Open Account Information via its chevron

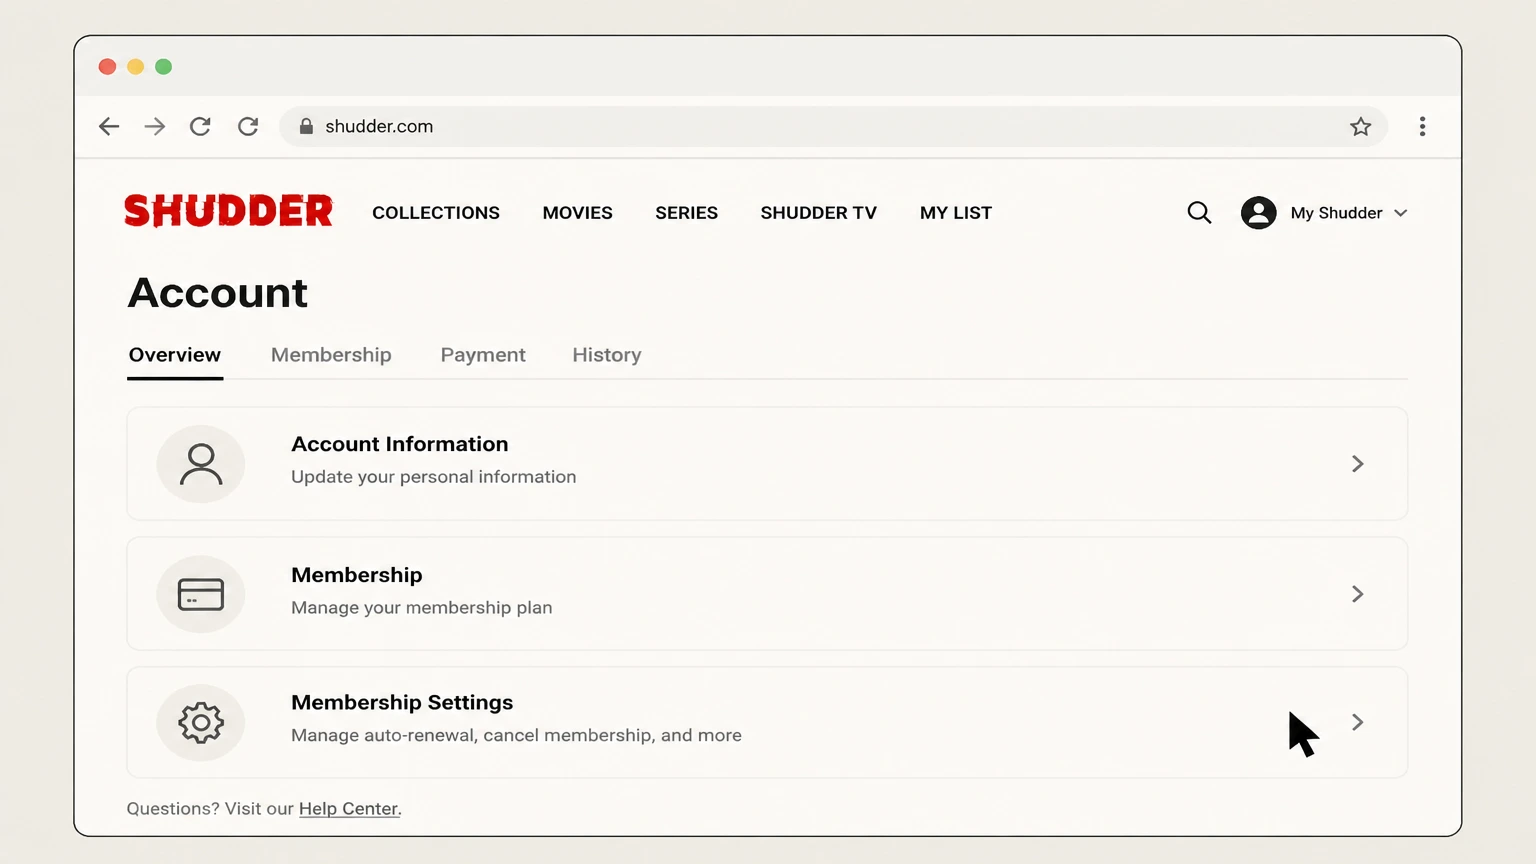click(1357, 464)
